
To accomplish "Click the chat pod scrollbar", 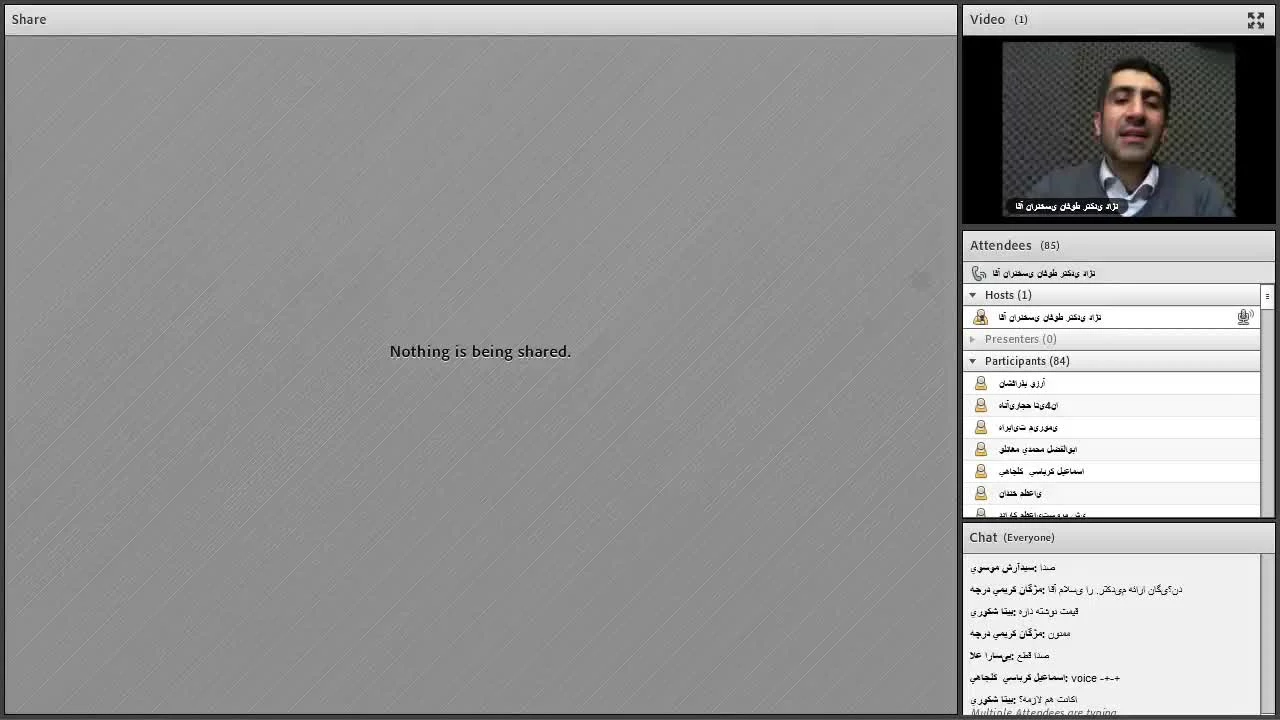I will [x=1267, y=630].
